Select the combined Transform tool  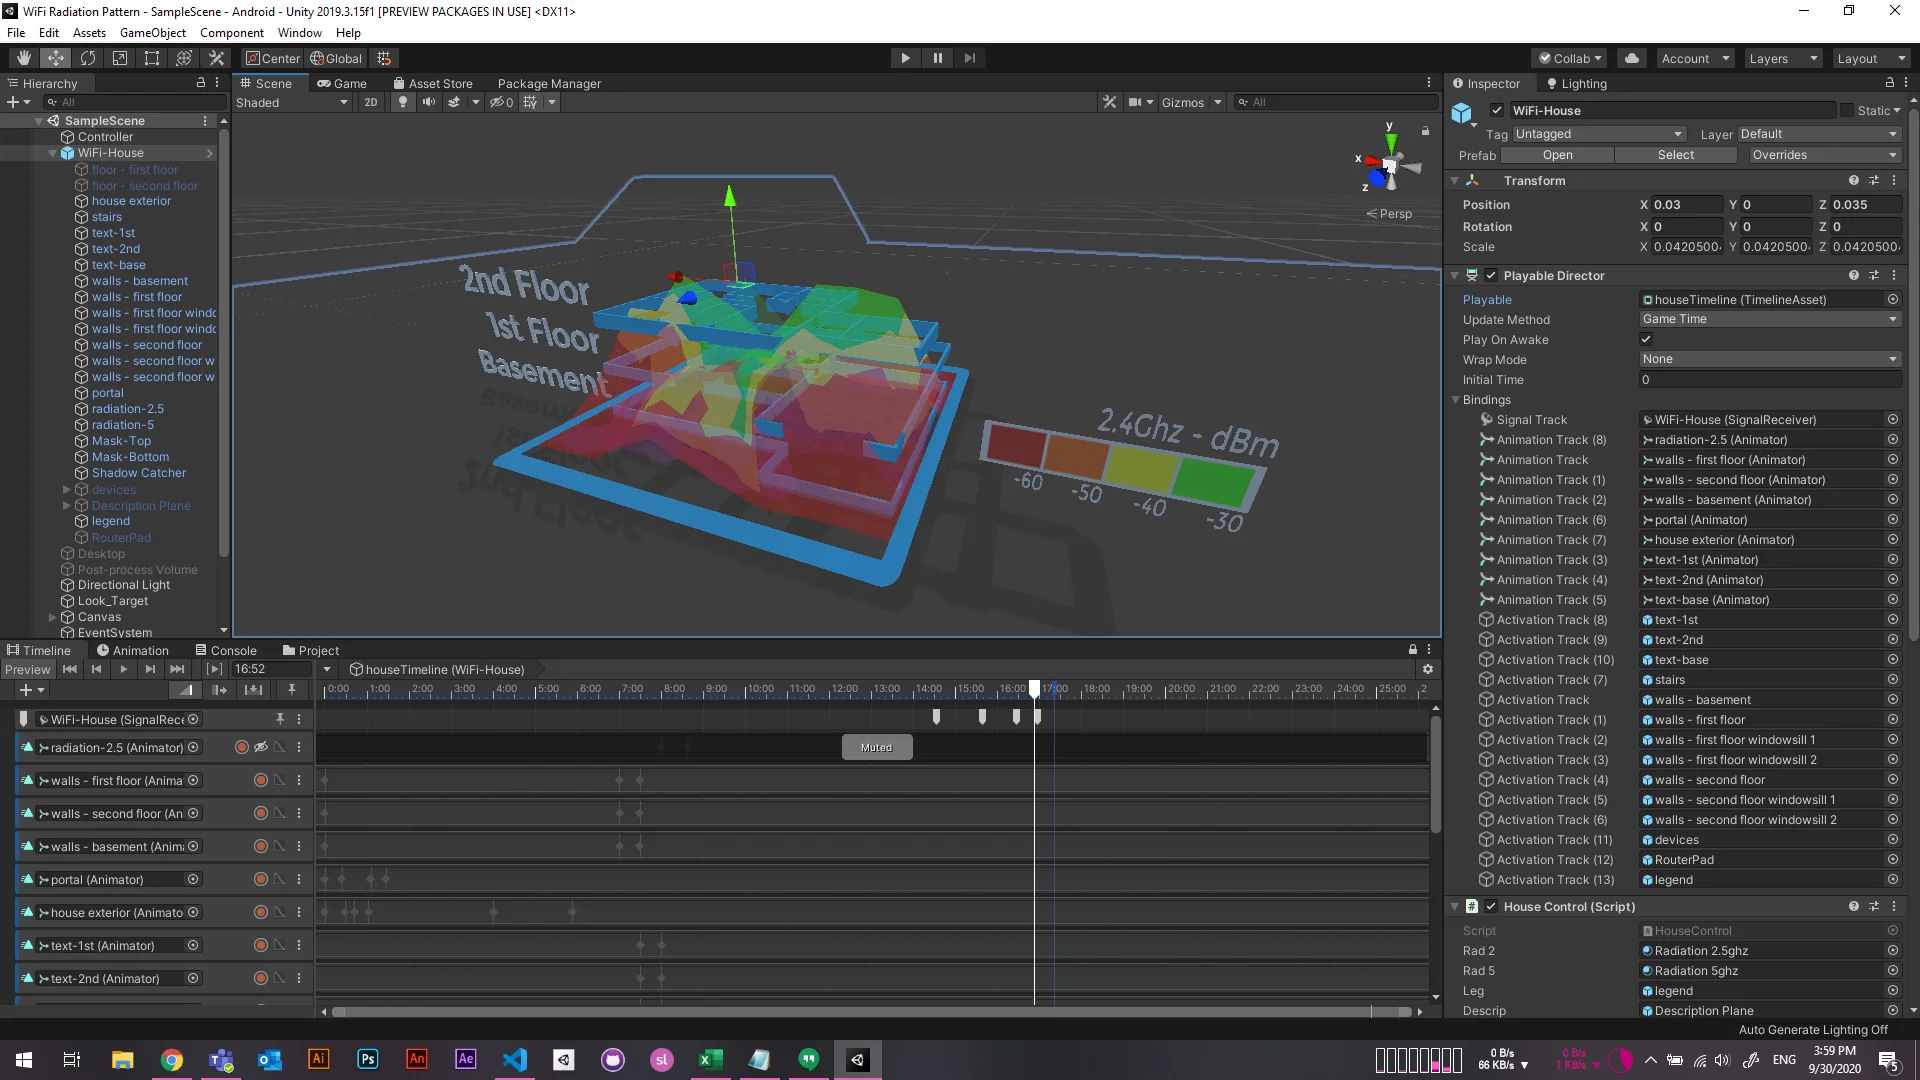[x=184, y=58]
